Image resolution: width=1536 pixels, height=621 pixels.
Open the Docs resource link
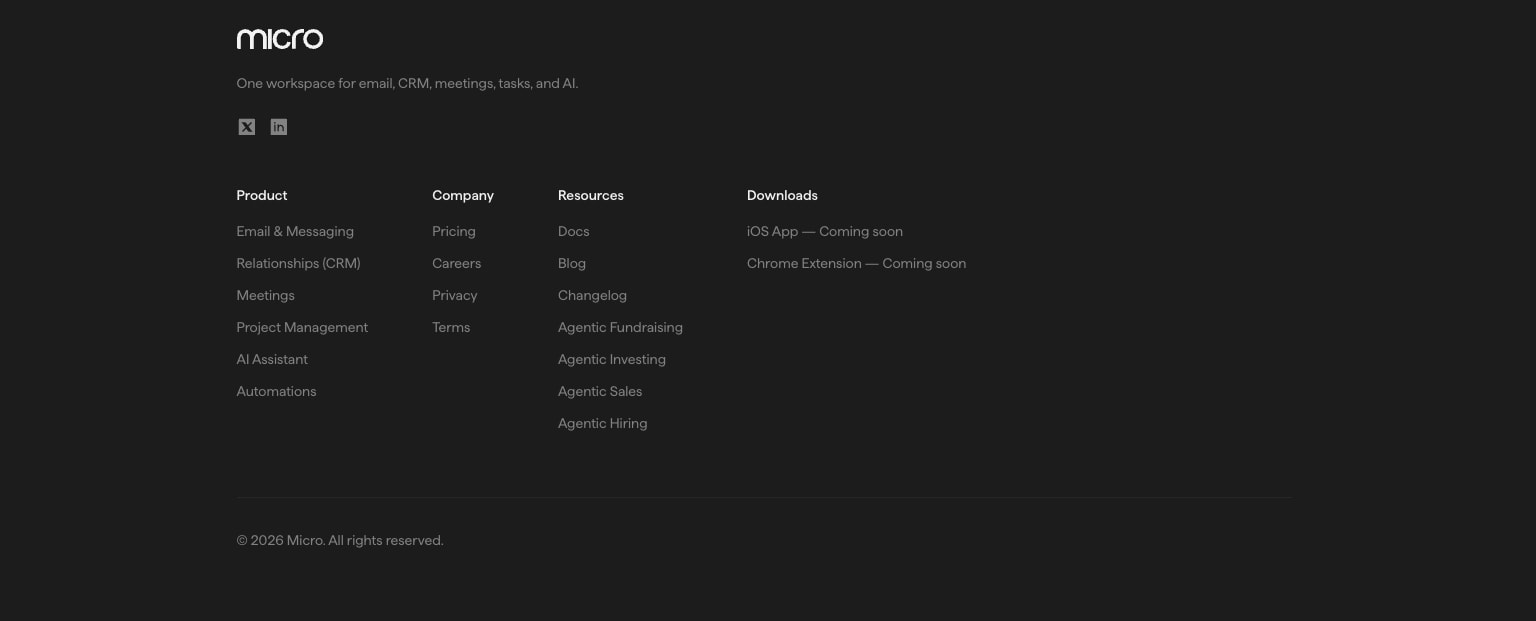[574, 231]
